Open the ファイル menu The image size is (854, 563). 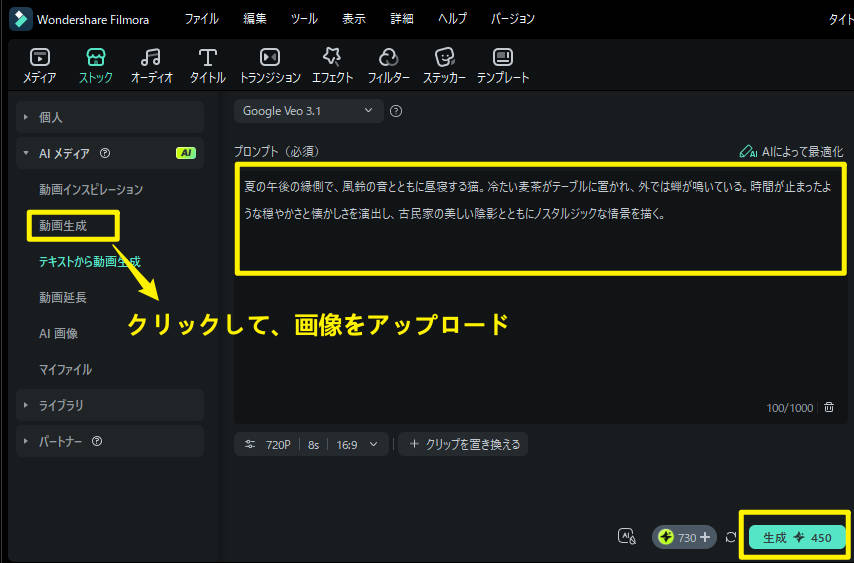pyautogui.click(x=201, y=19)
